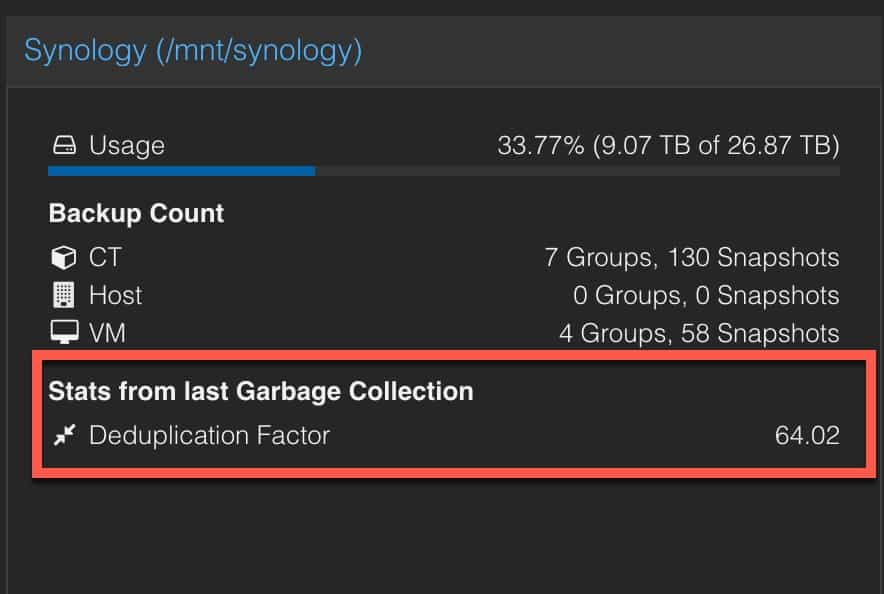Click the Host building icon
Viewport: 884px width, 594px height.
click(x=64, y=295)
